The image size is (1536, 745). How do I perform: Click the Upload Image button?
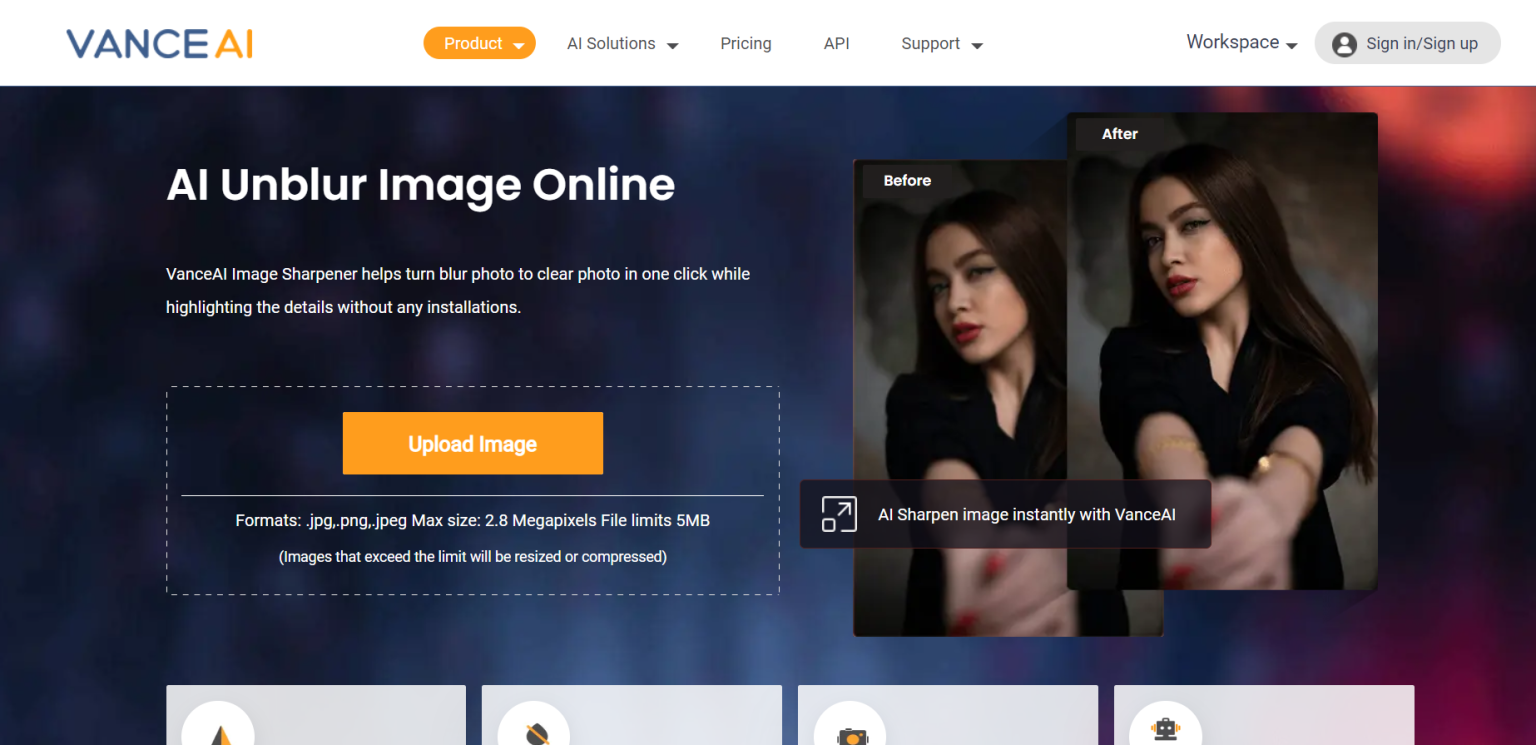(x=472, y=443)
